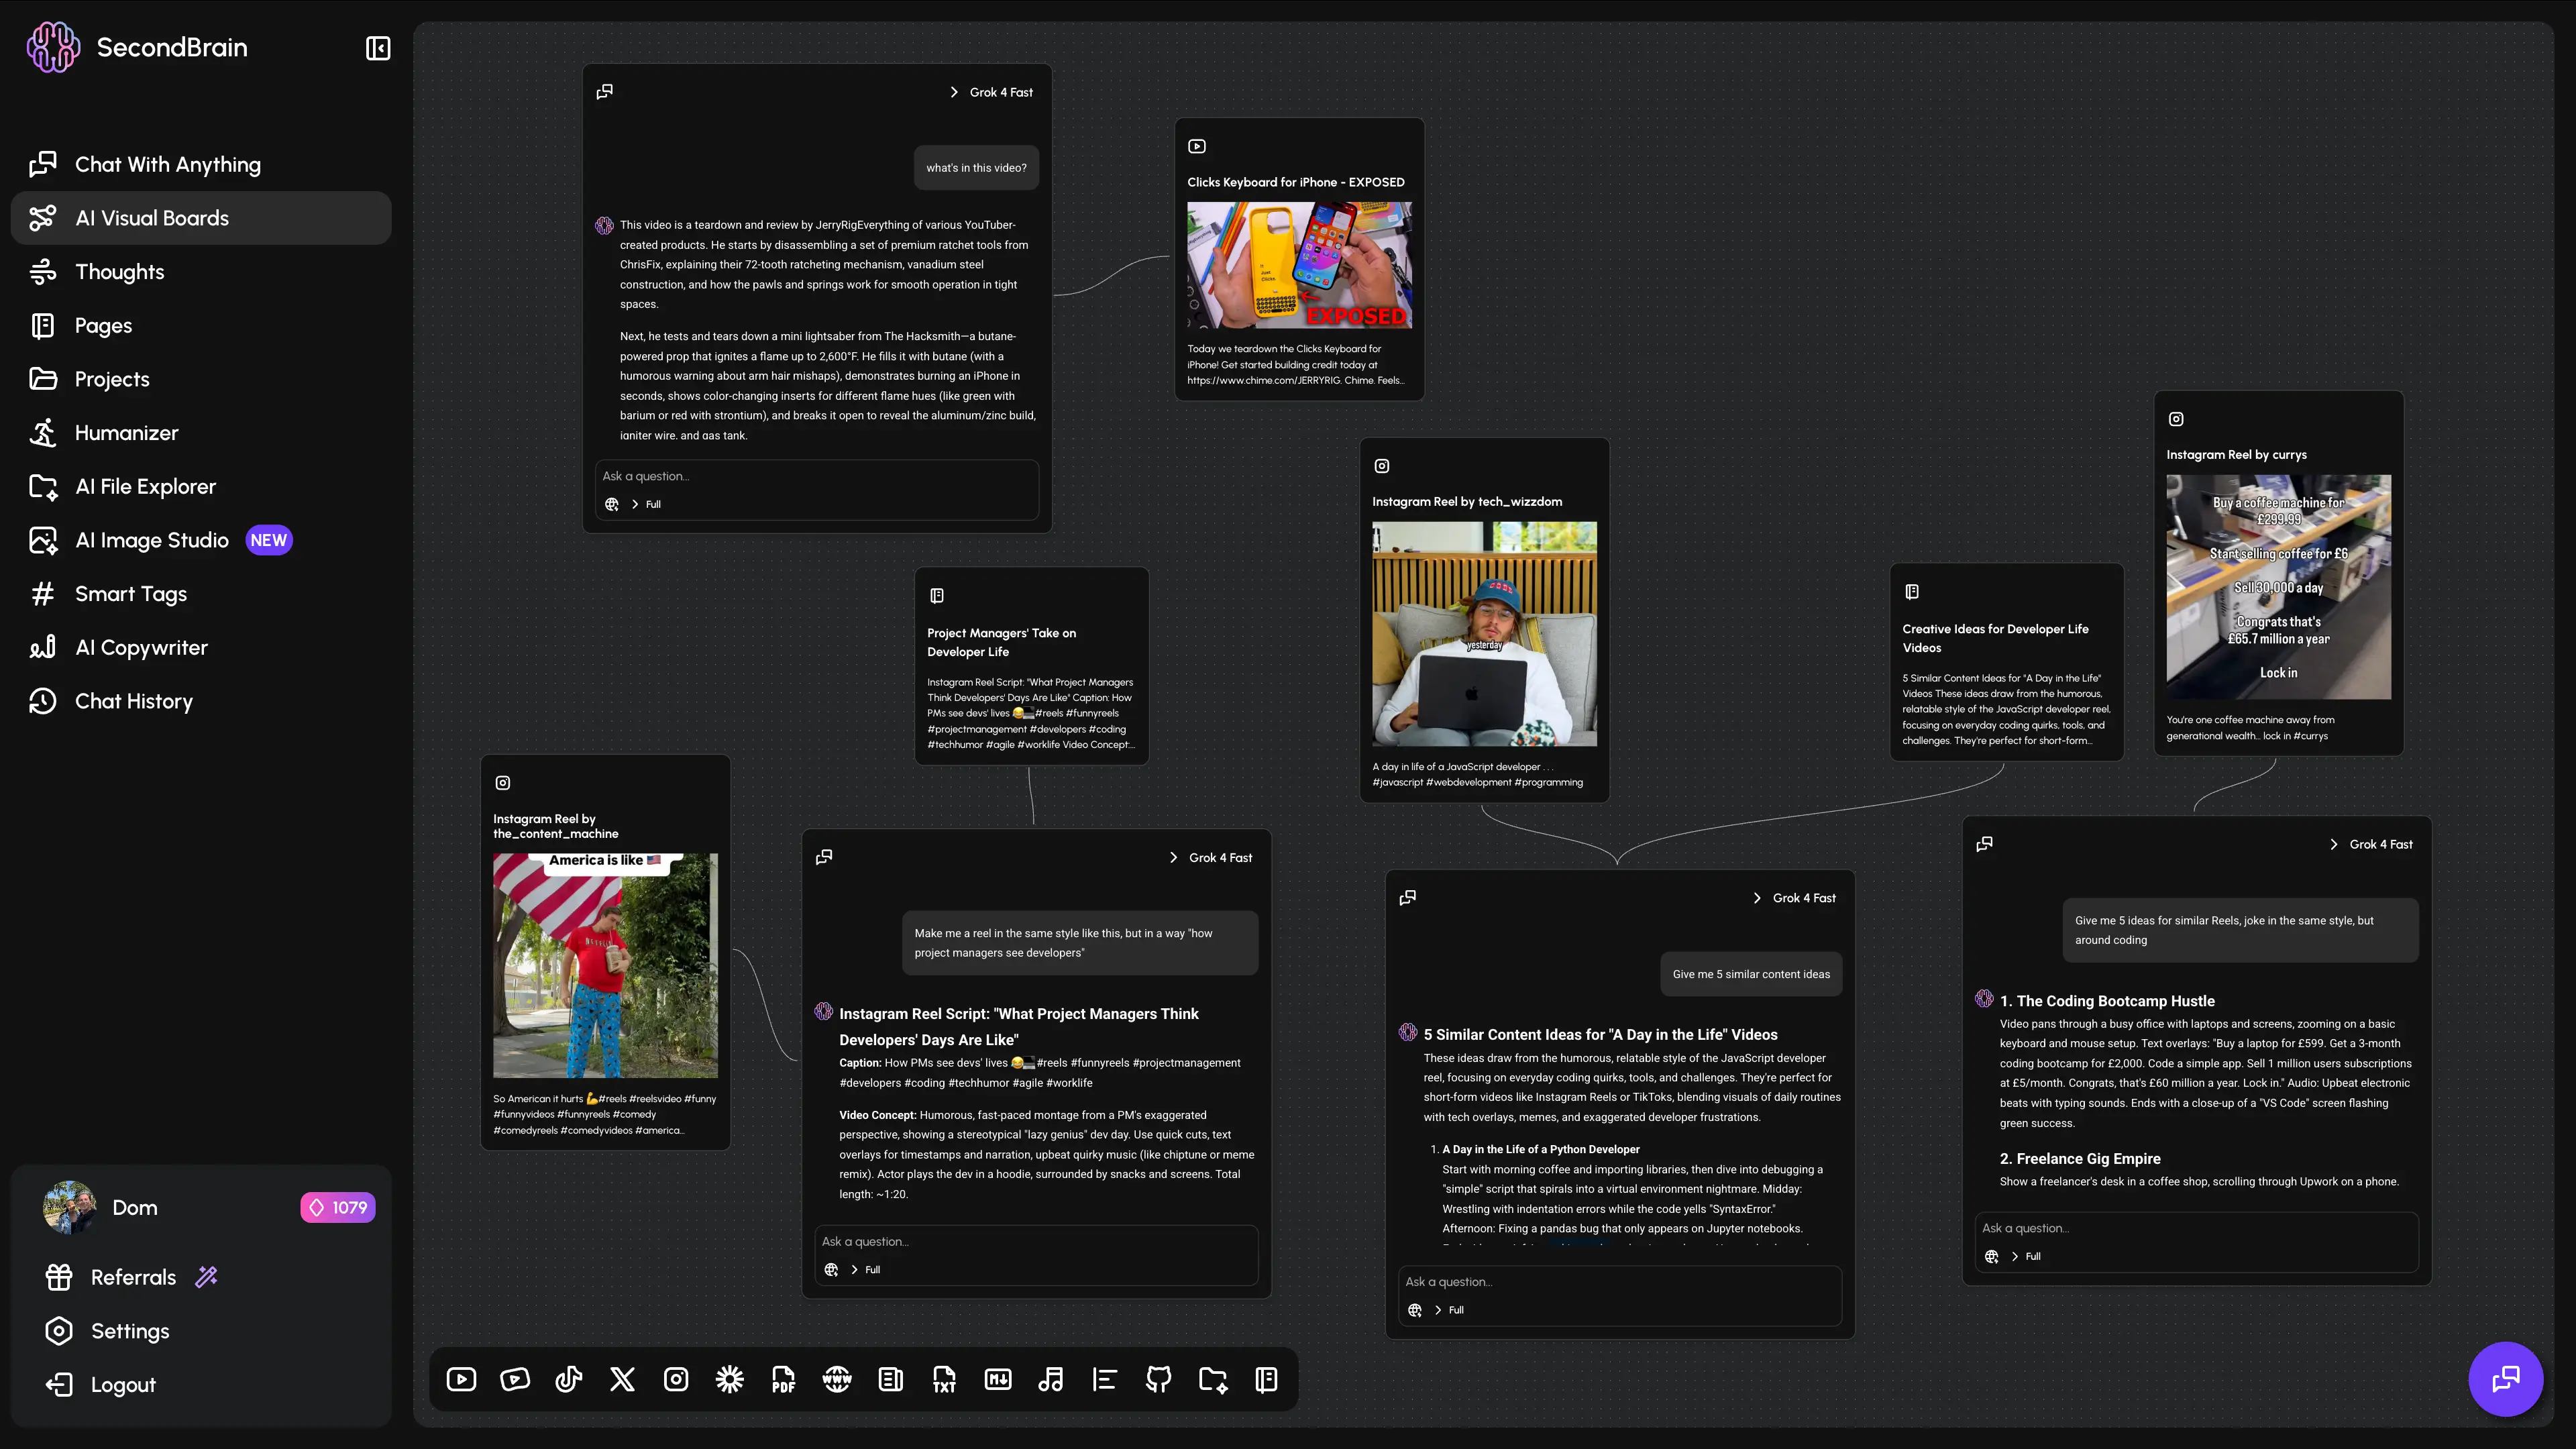Add a TikTok video from the bottom toolbar
The image size is (2576, 1449).
point(568,1380)
